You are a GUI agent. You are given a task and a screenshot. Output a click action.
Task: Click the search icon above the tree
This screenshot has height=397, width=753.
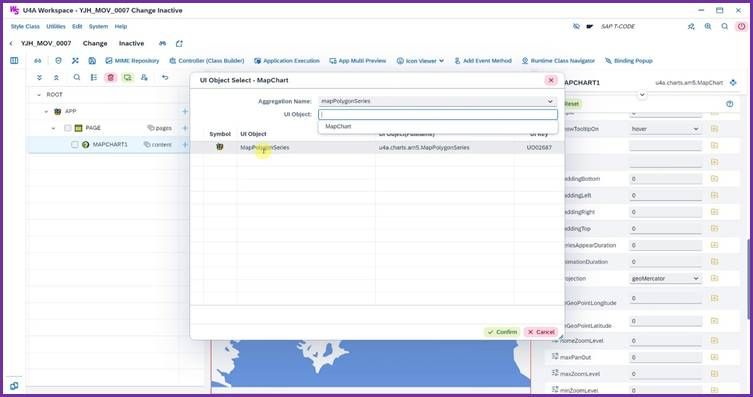pos(77,77)
